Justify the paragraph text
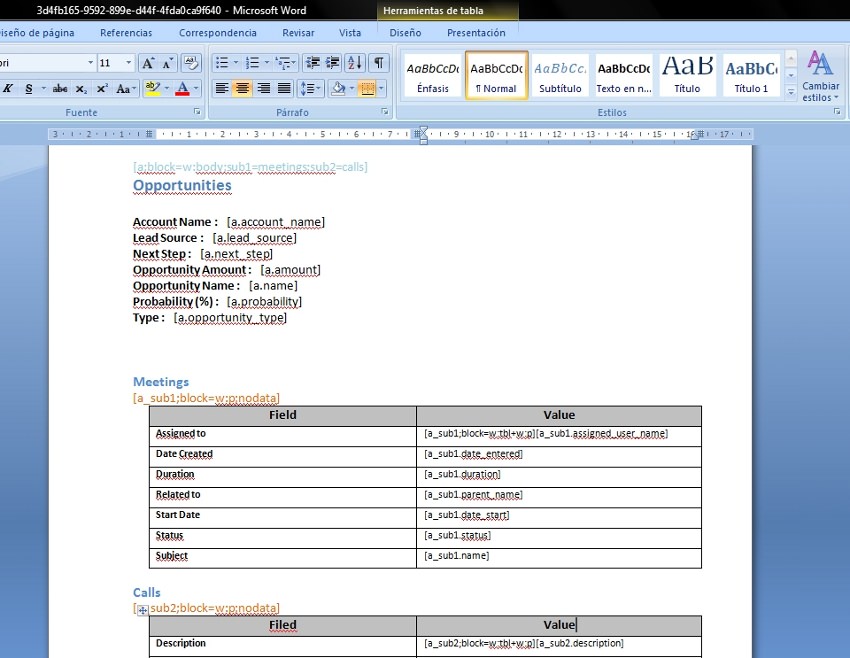This screenshot has height=658, width=850. [x=284, y=89]
